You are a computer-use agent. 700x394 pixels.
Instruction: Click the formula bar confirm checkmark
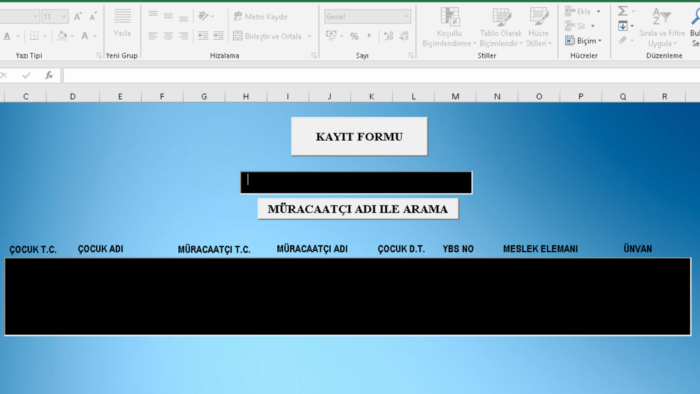26,75
